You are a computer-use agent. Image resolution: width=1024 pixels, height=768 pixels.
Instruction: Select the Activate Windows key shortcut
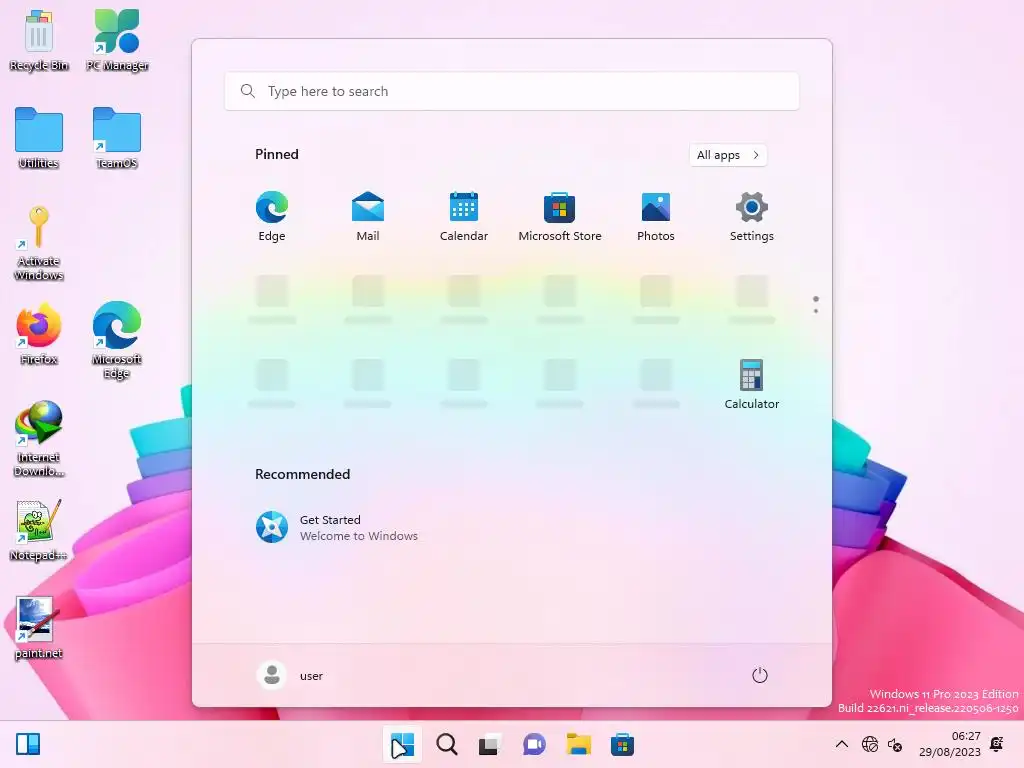click(39, 243)
